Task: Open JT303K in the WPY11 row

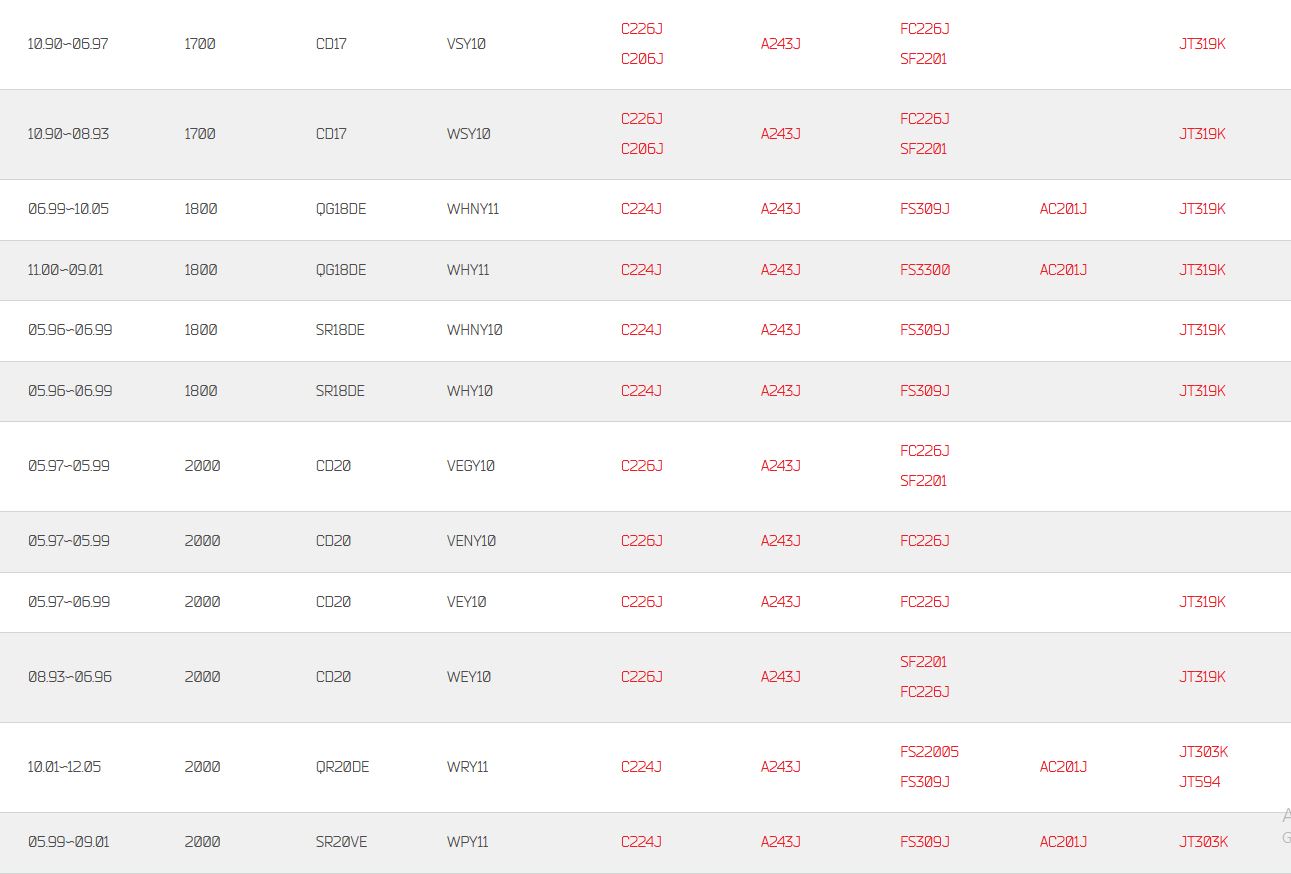Action: [1203, 842]
